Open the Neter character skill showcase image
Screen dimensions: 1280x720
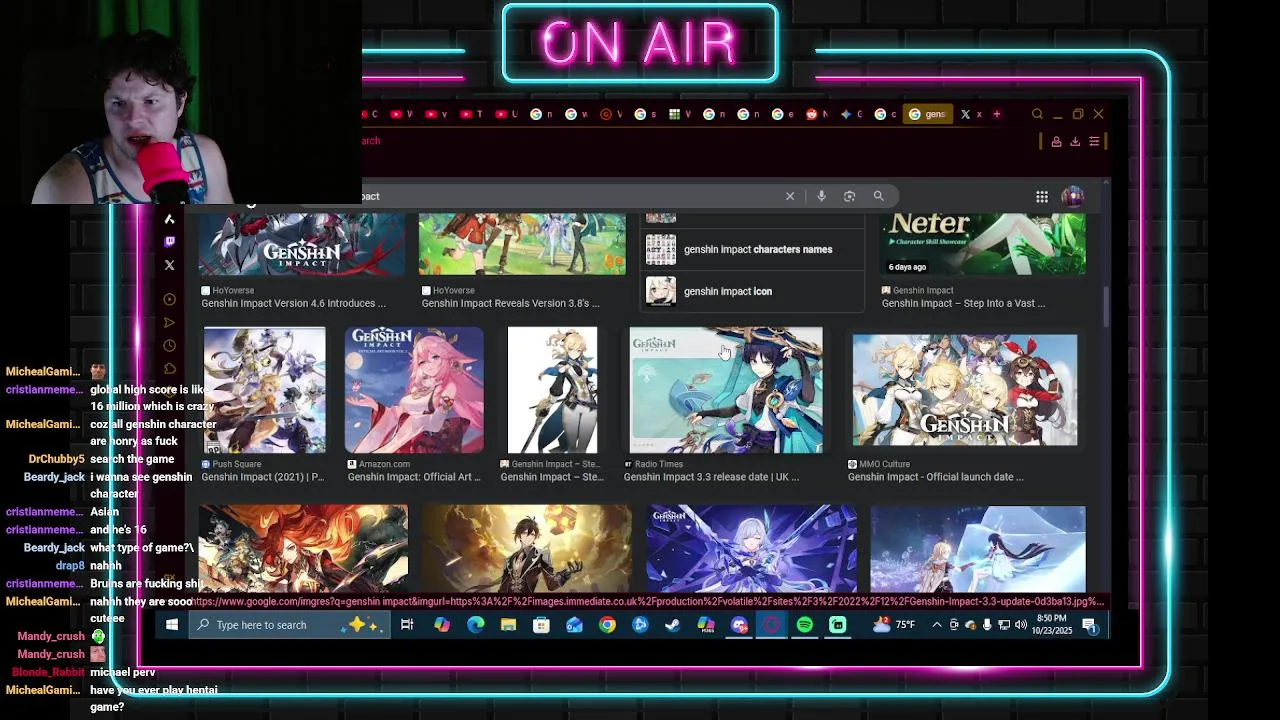(x=983, y=244)
